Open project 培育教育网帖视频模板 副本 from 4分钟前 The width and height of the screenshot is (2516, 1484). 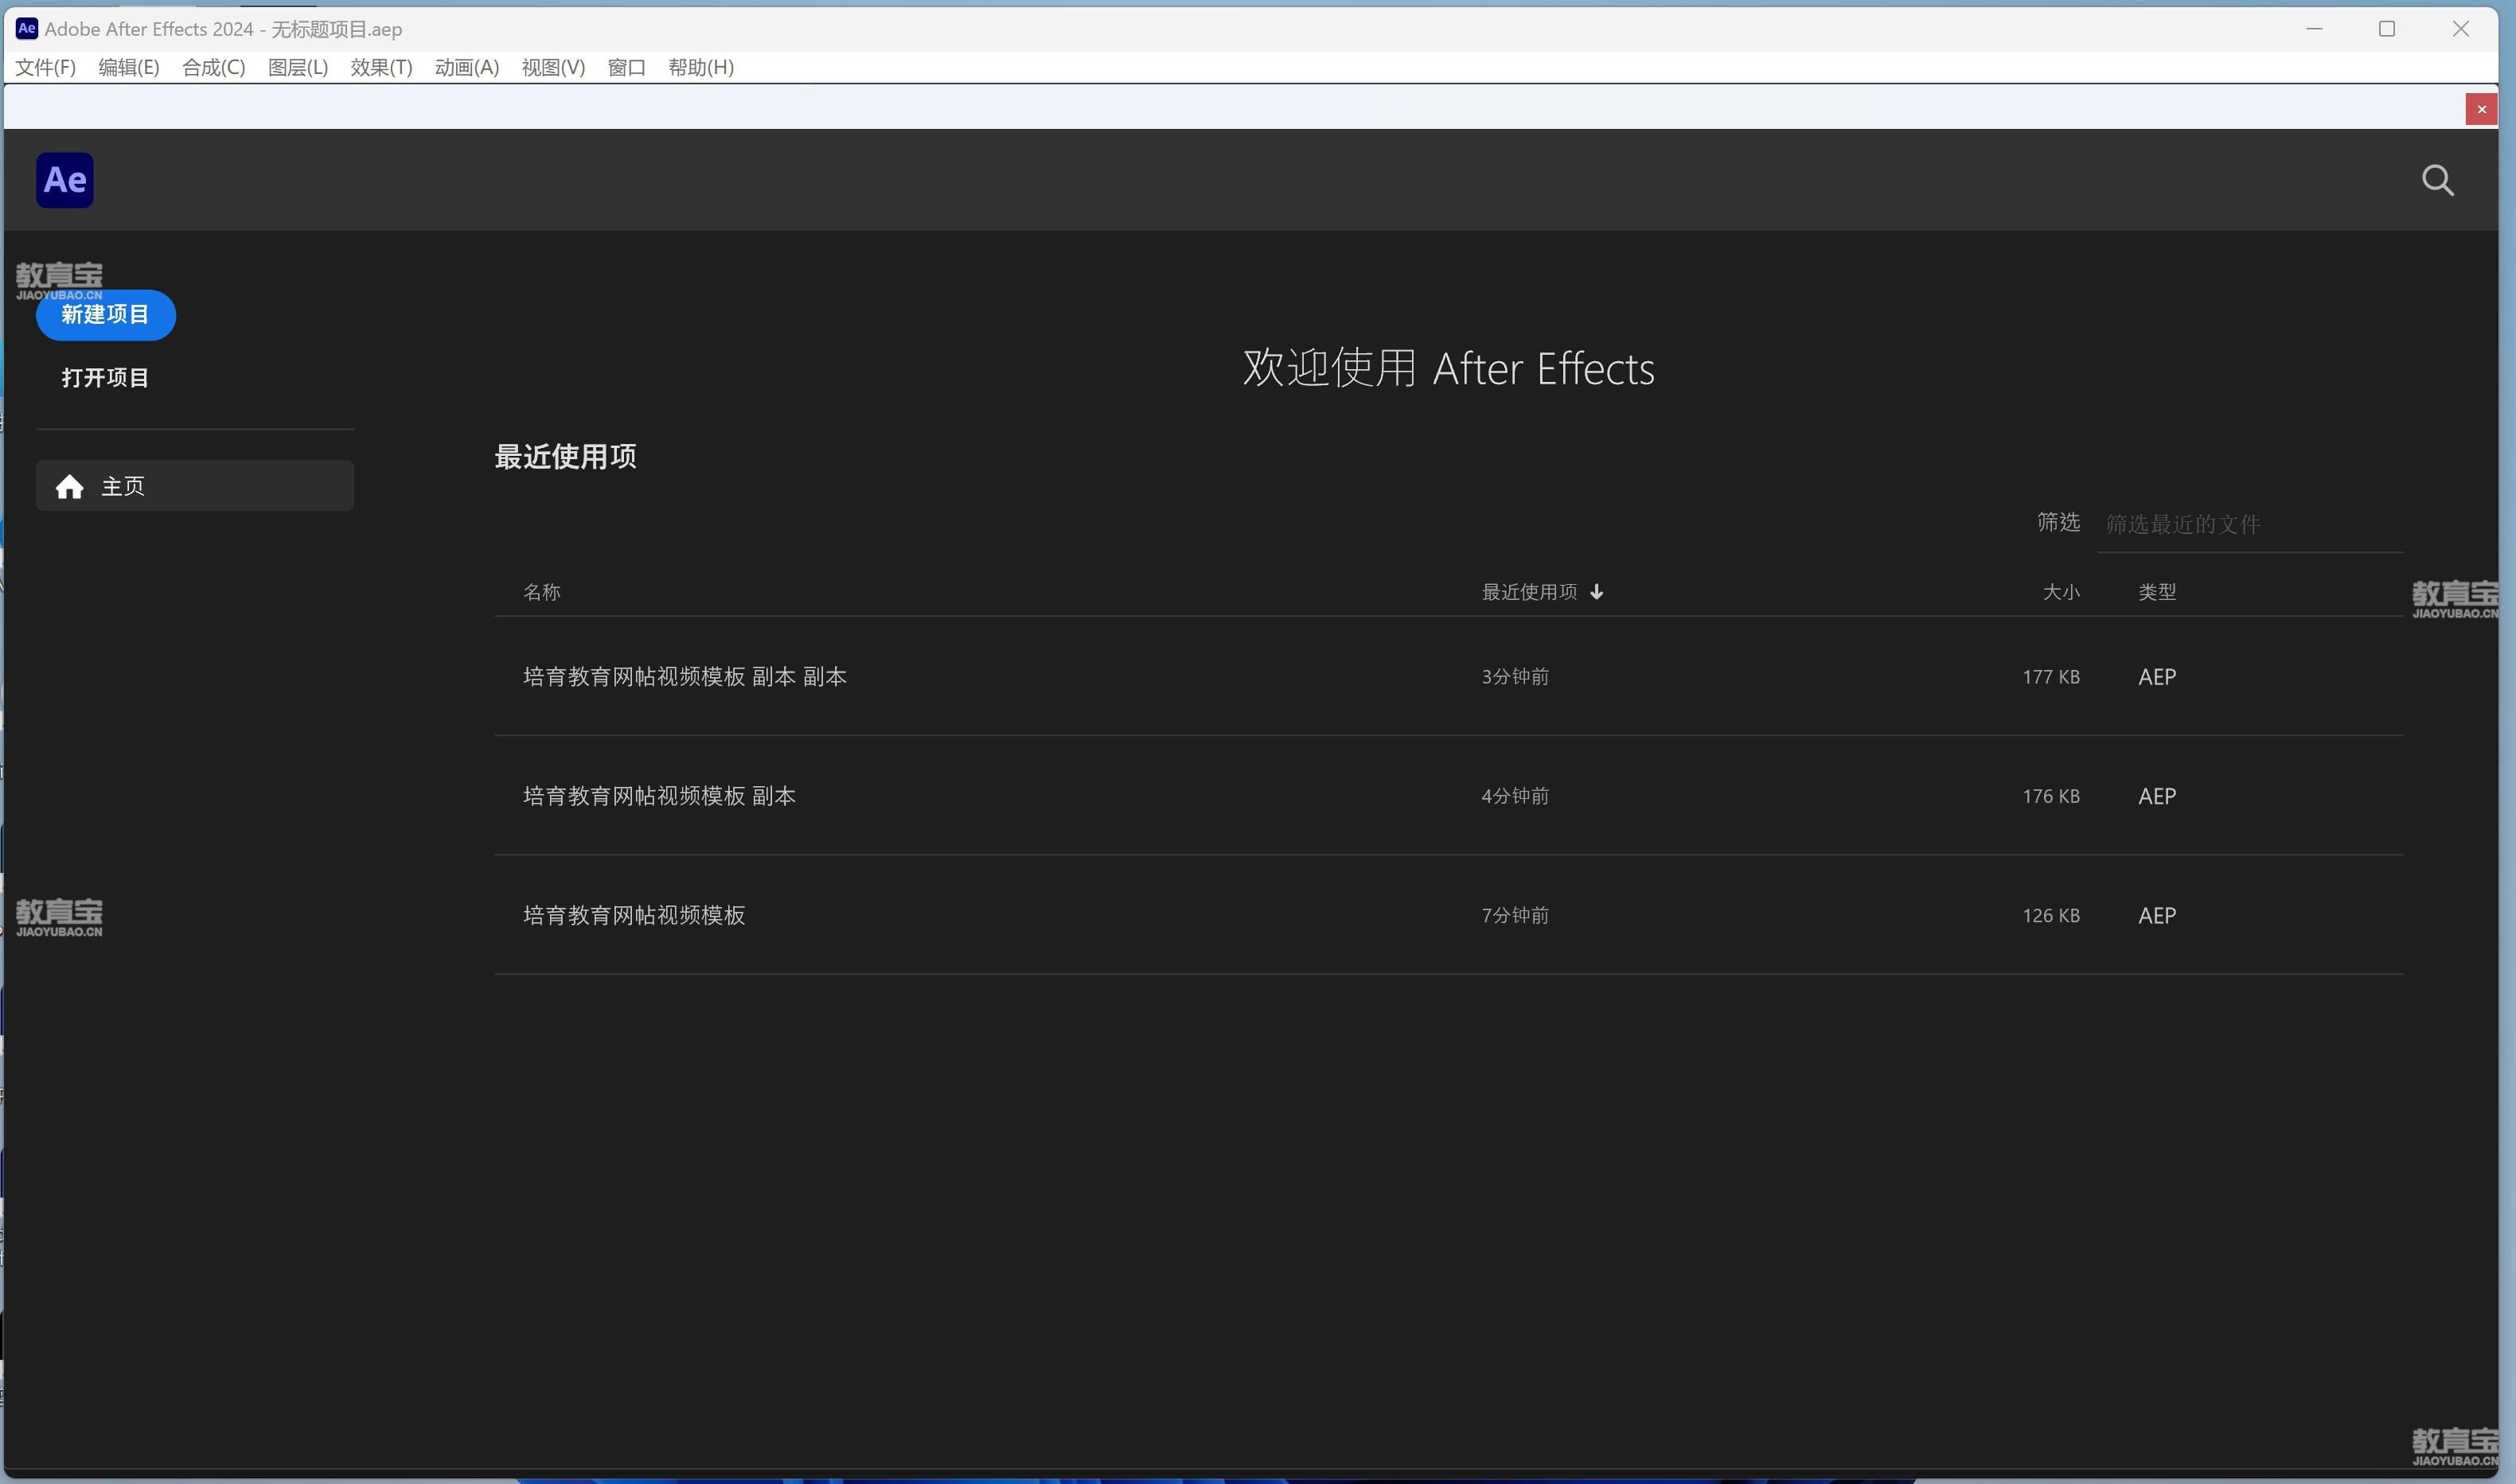click(660, 796)
